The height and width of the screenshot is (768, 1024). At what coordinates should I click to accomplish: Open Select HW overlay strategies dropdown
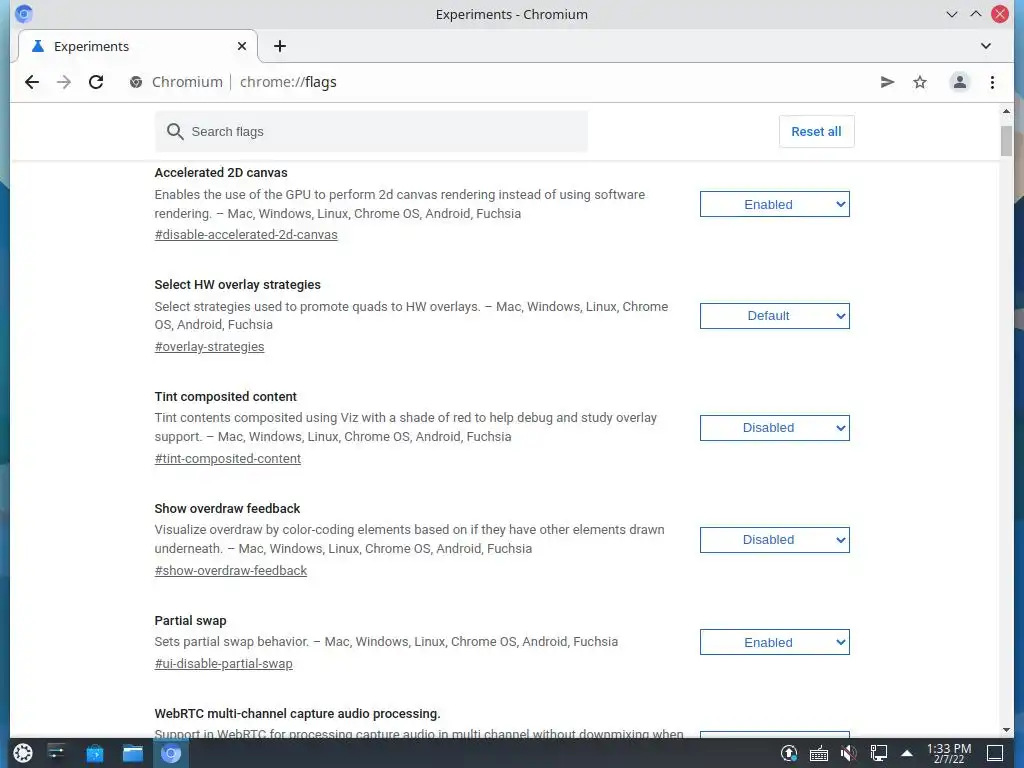coord(775,316)
